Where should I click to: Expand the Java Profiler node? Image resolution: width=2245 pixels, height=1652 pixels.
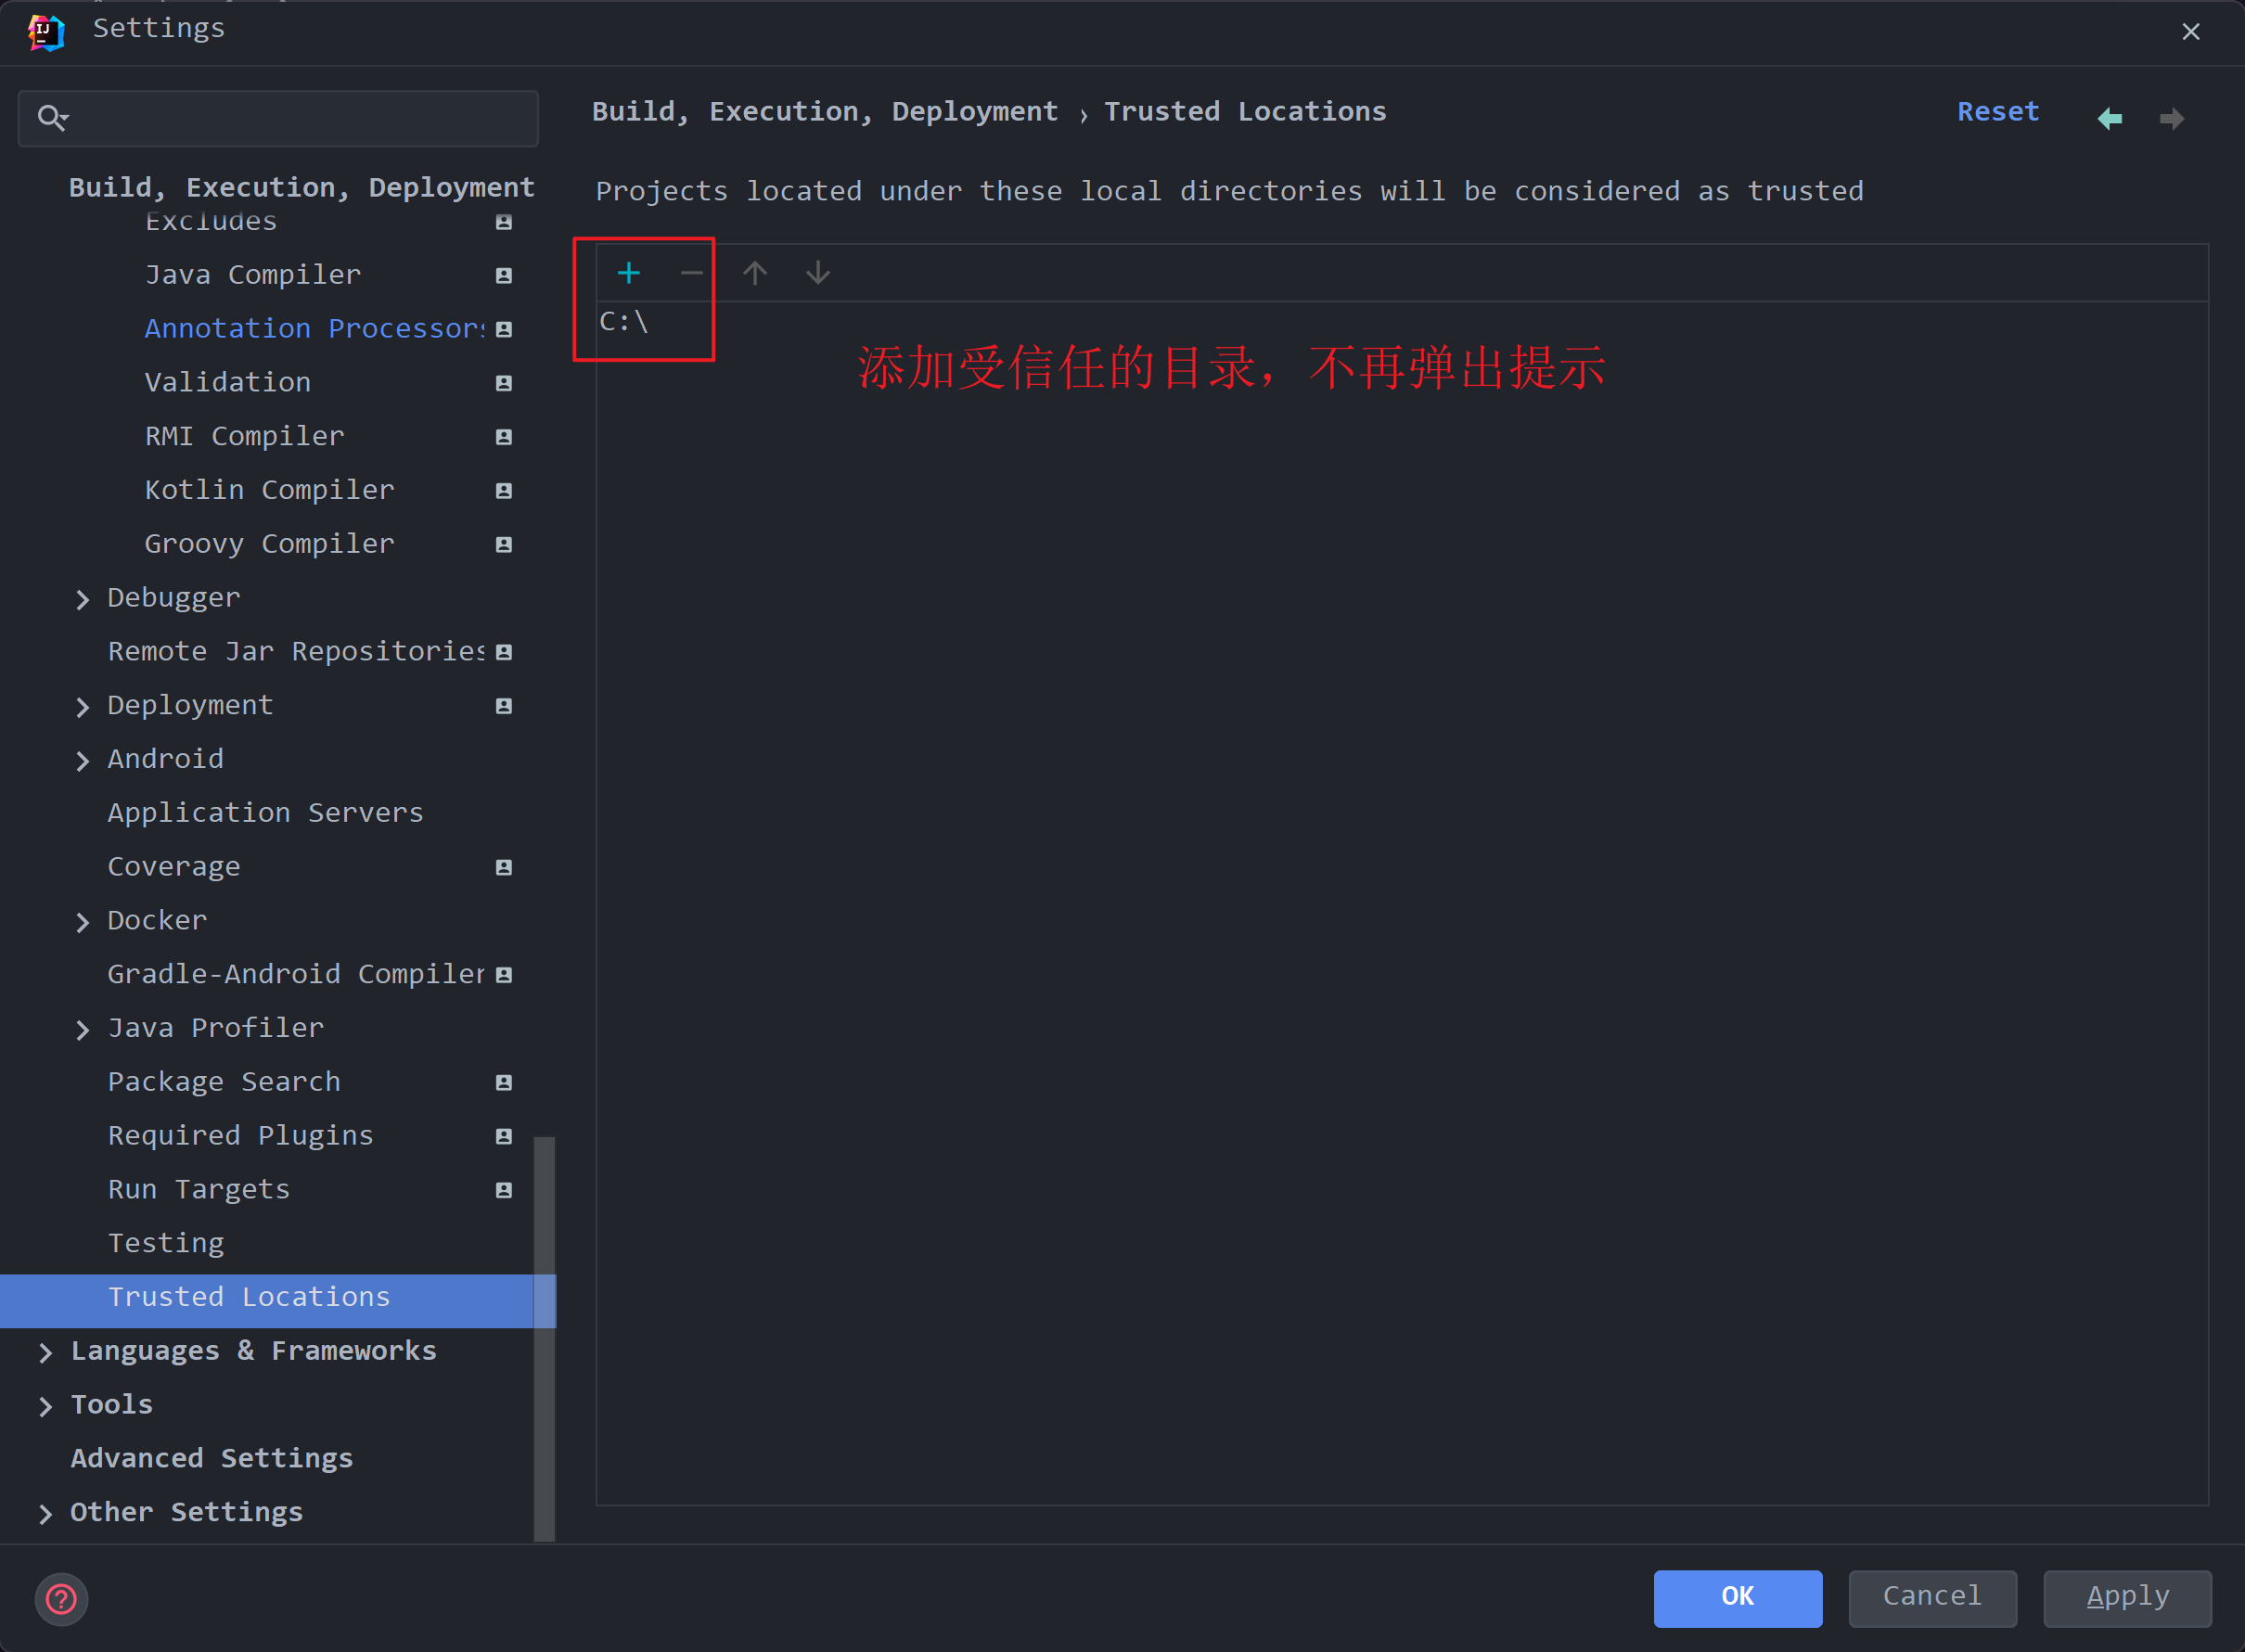pyautogui.click(x=83, y=1029)
